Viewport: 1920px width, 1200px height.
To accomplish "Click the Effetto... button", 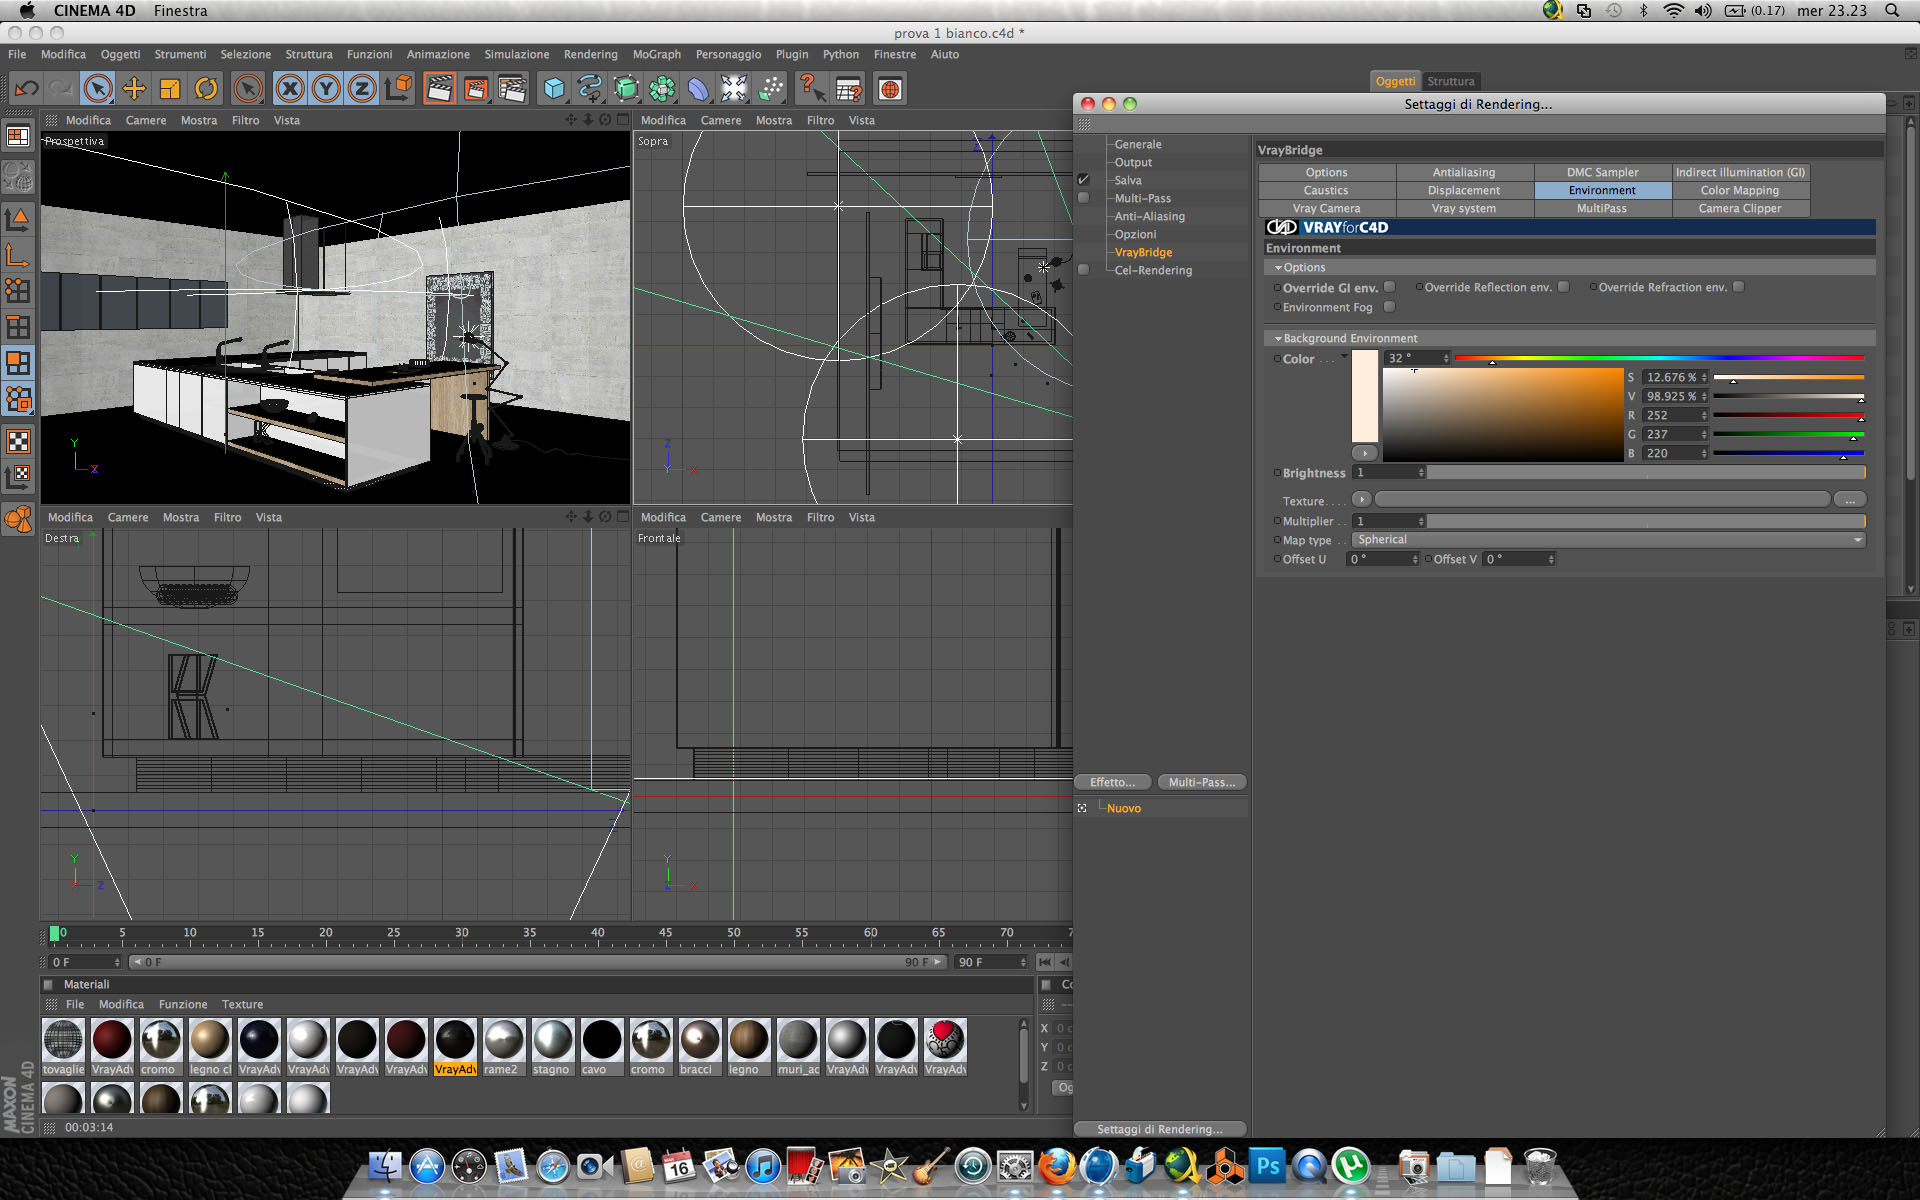I will coord(1112,782).
